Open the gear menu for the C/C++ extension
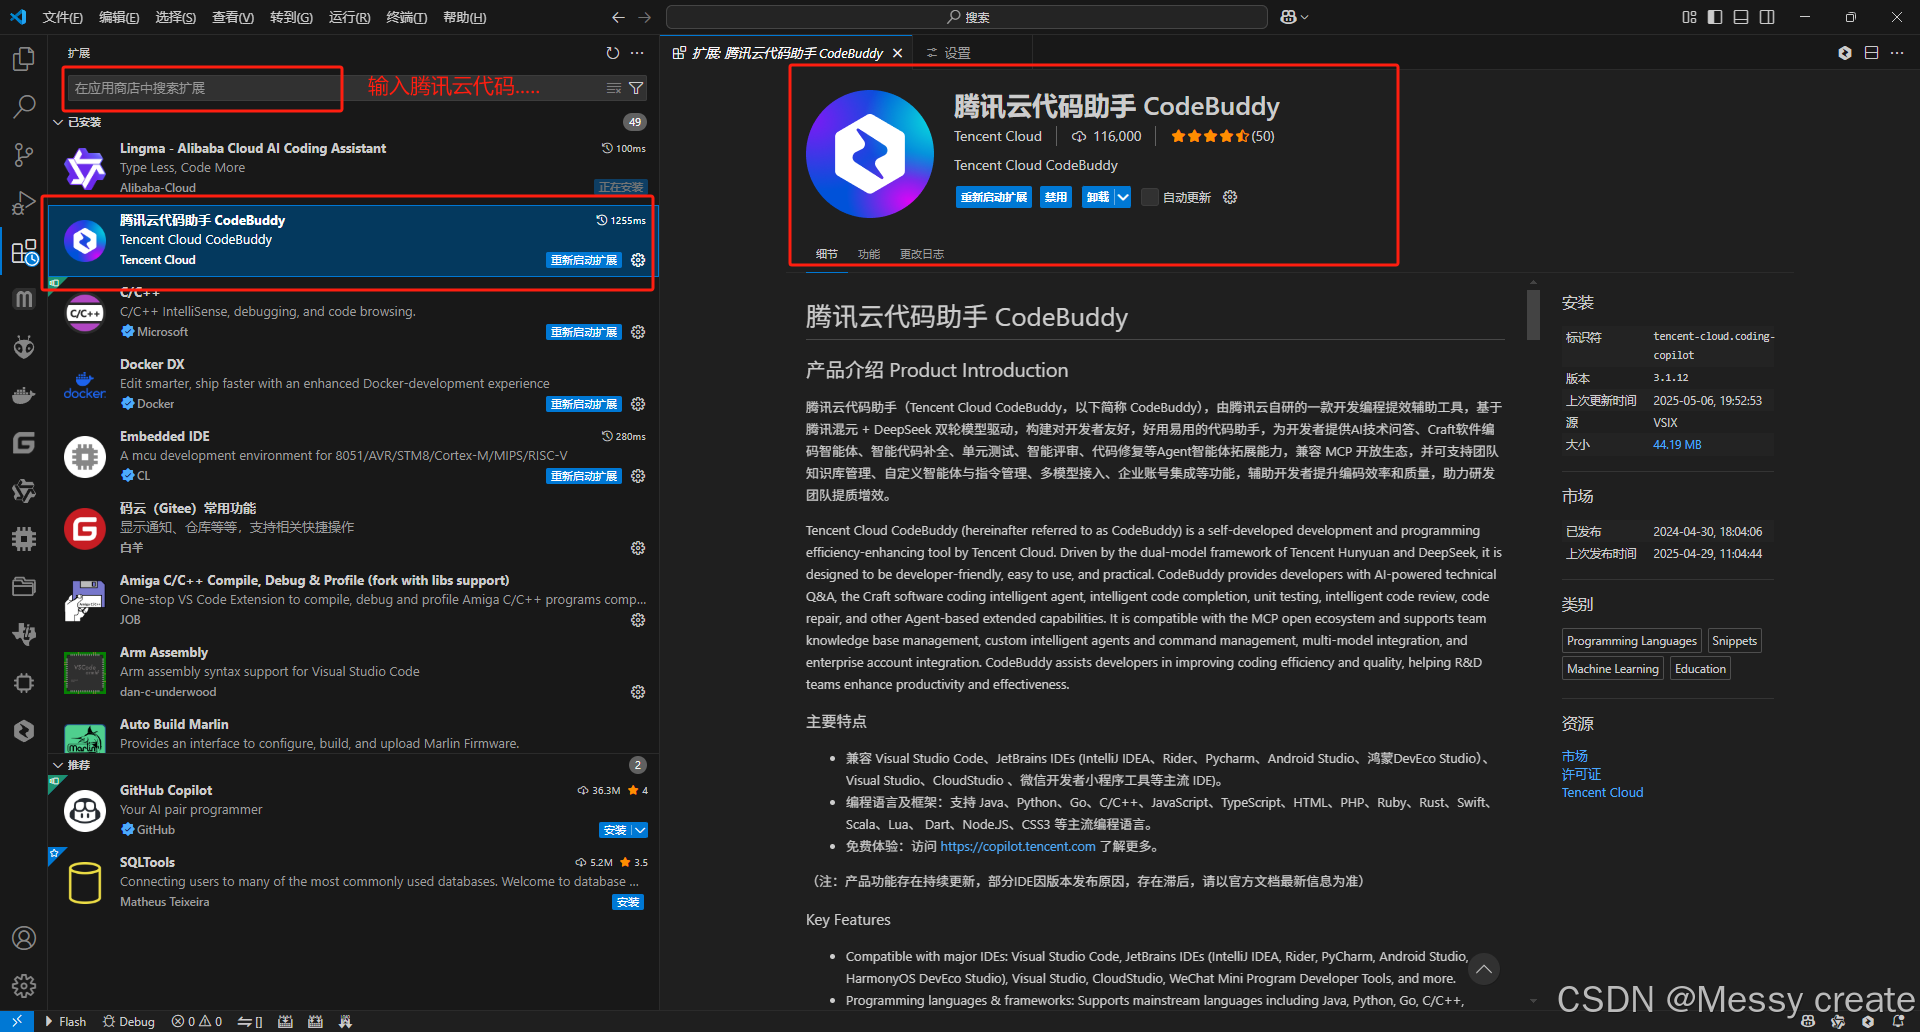Viewport: 1920px width, 1032px height. (638, 332)
